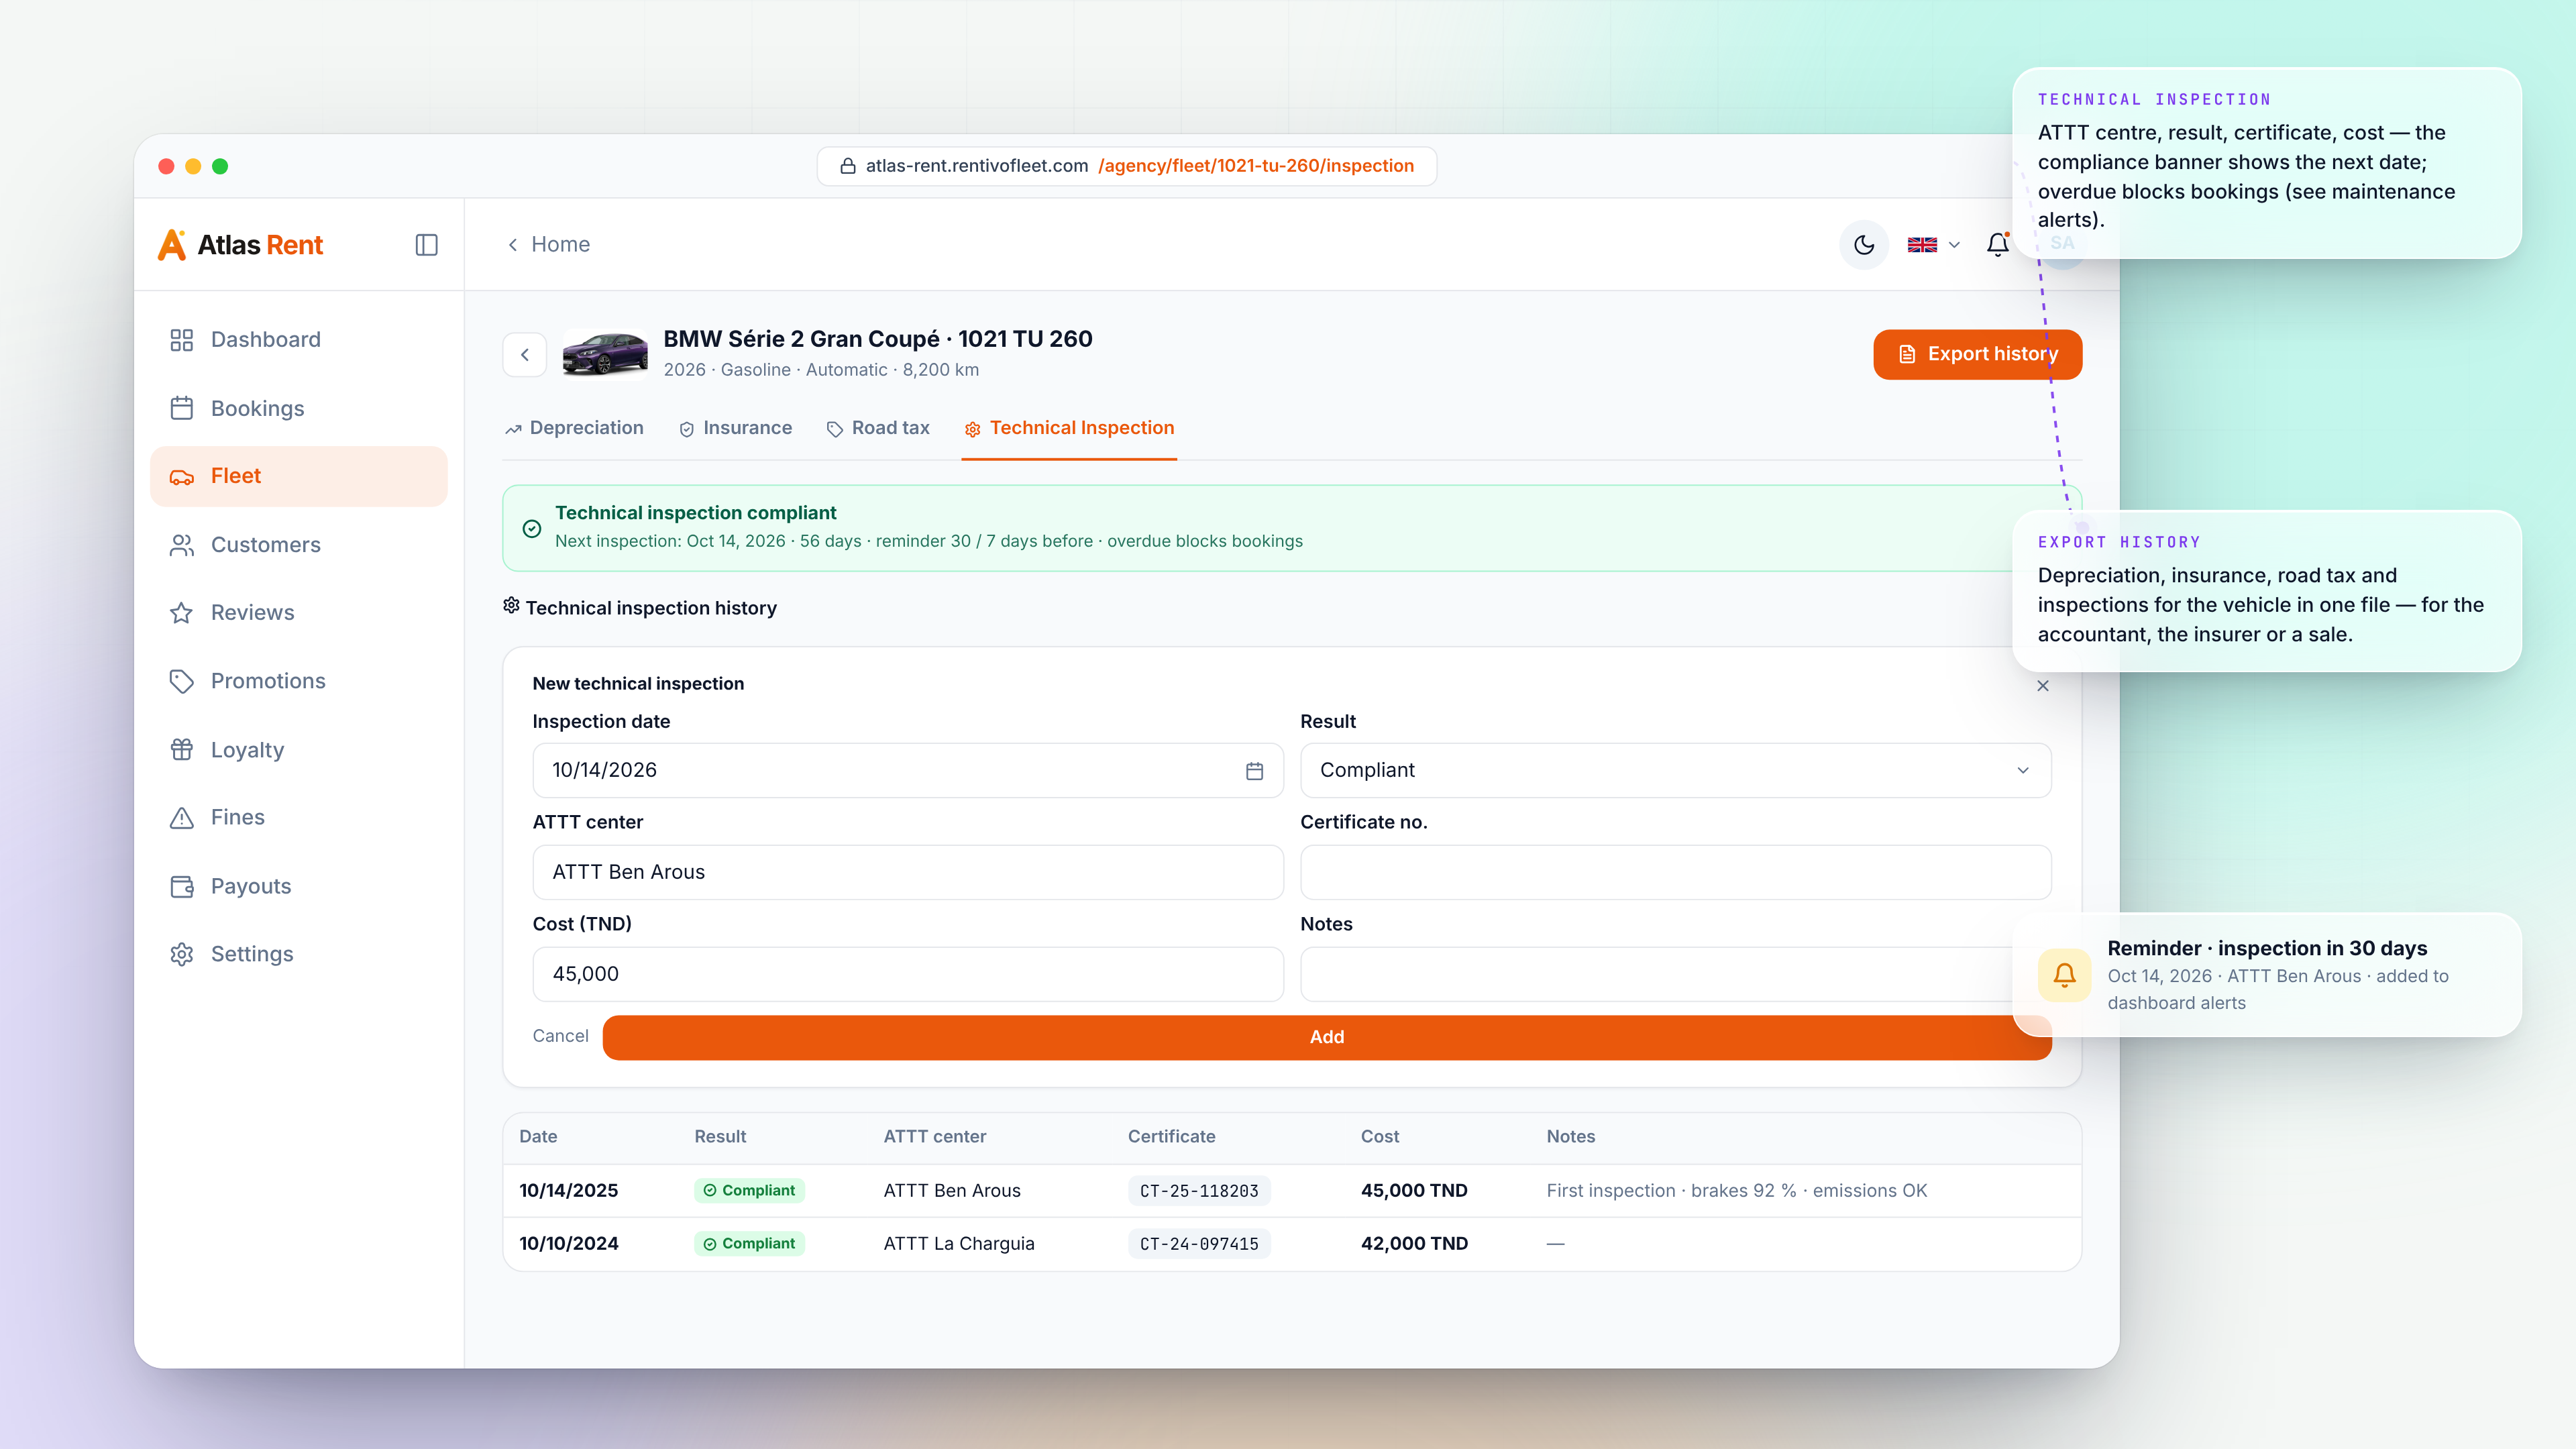Viewport: 2576px width, 1449px height.
Task: Click the lock icon in address bar
Action: coord(847,166)
